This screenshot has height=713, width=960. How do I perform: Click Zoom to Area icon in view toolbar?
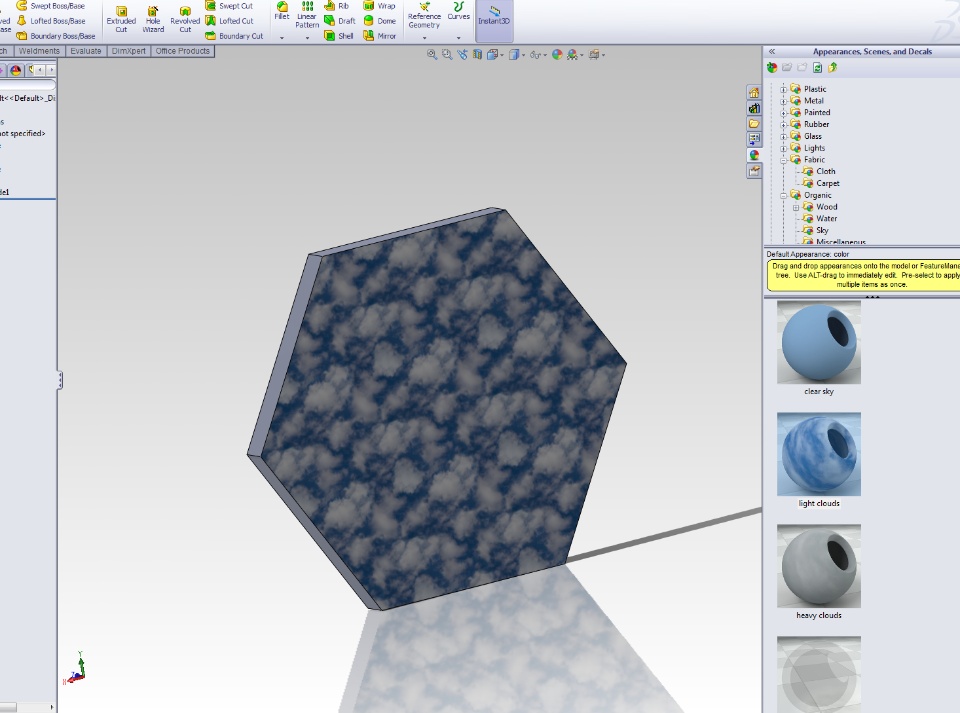point(447,54)
